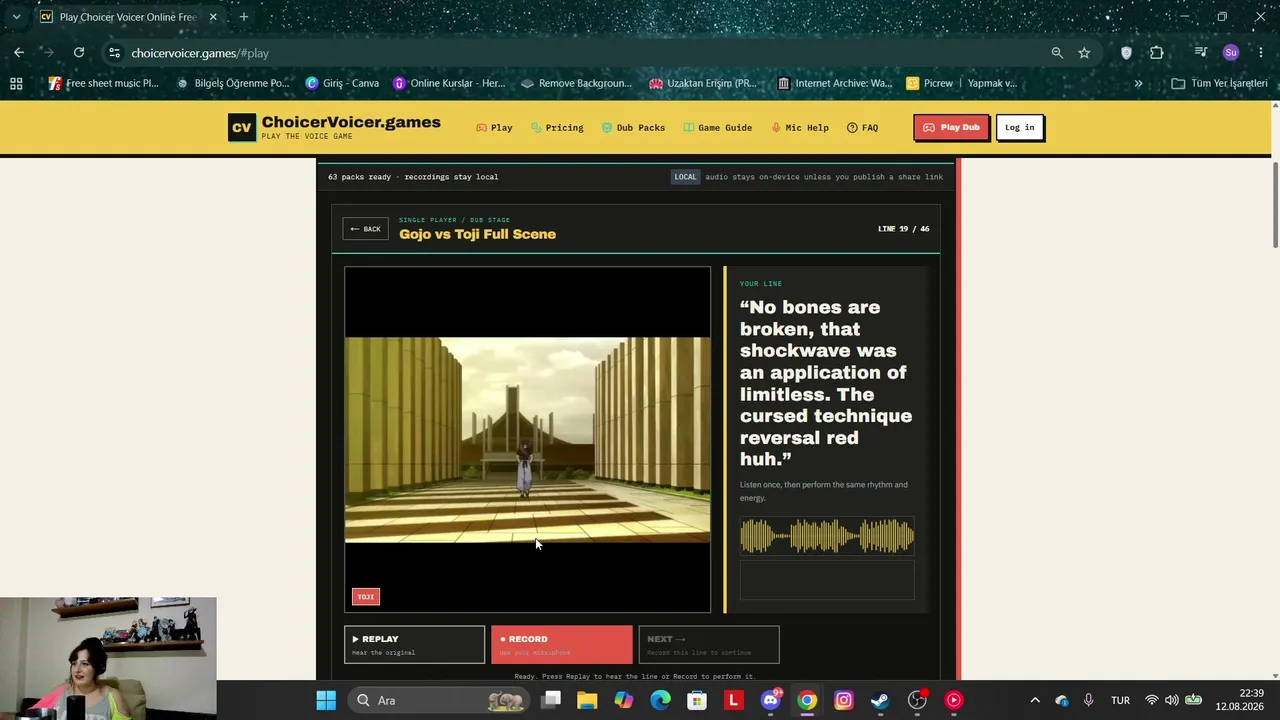Open the FAQ nav link

click(x=862, y=128)
